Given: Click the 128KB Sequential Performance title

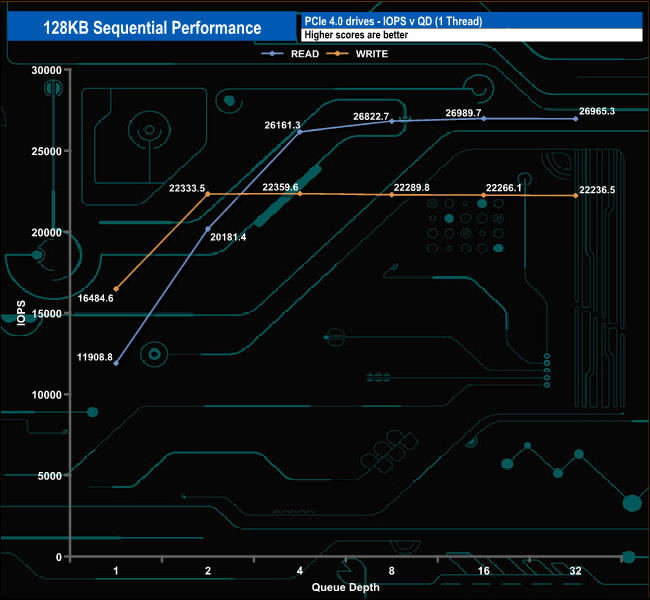Looking at the screenshot, I should click(x=152, y=28).
